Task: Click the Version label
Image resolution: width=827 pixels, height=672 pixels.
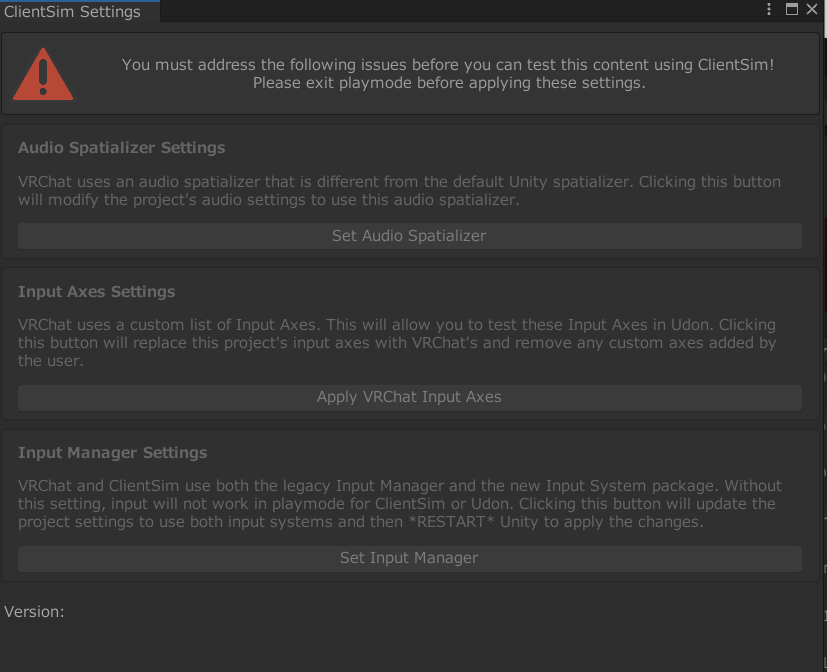Action: click(34, 611)
